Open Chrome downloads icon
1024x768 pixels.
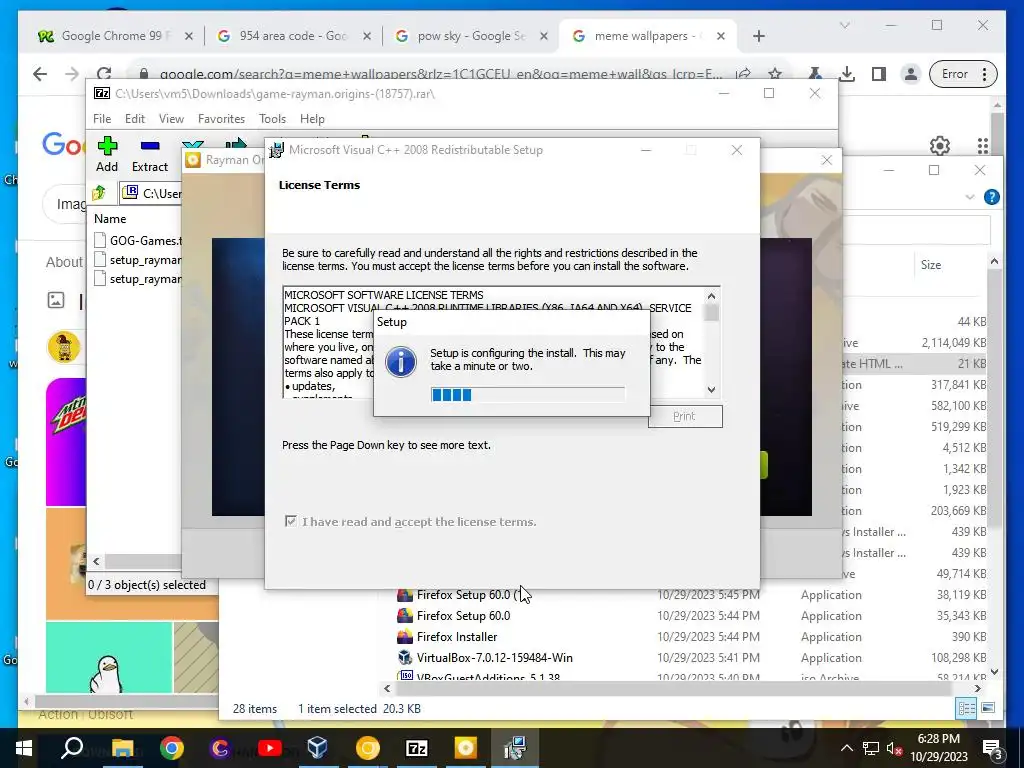[x=847, y=74]
